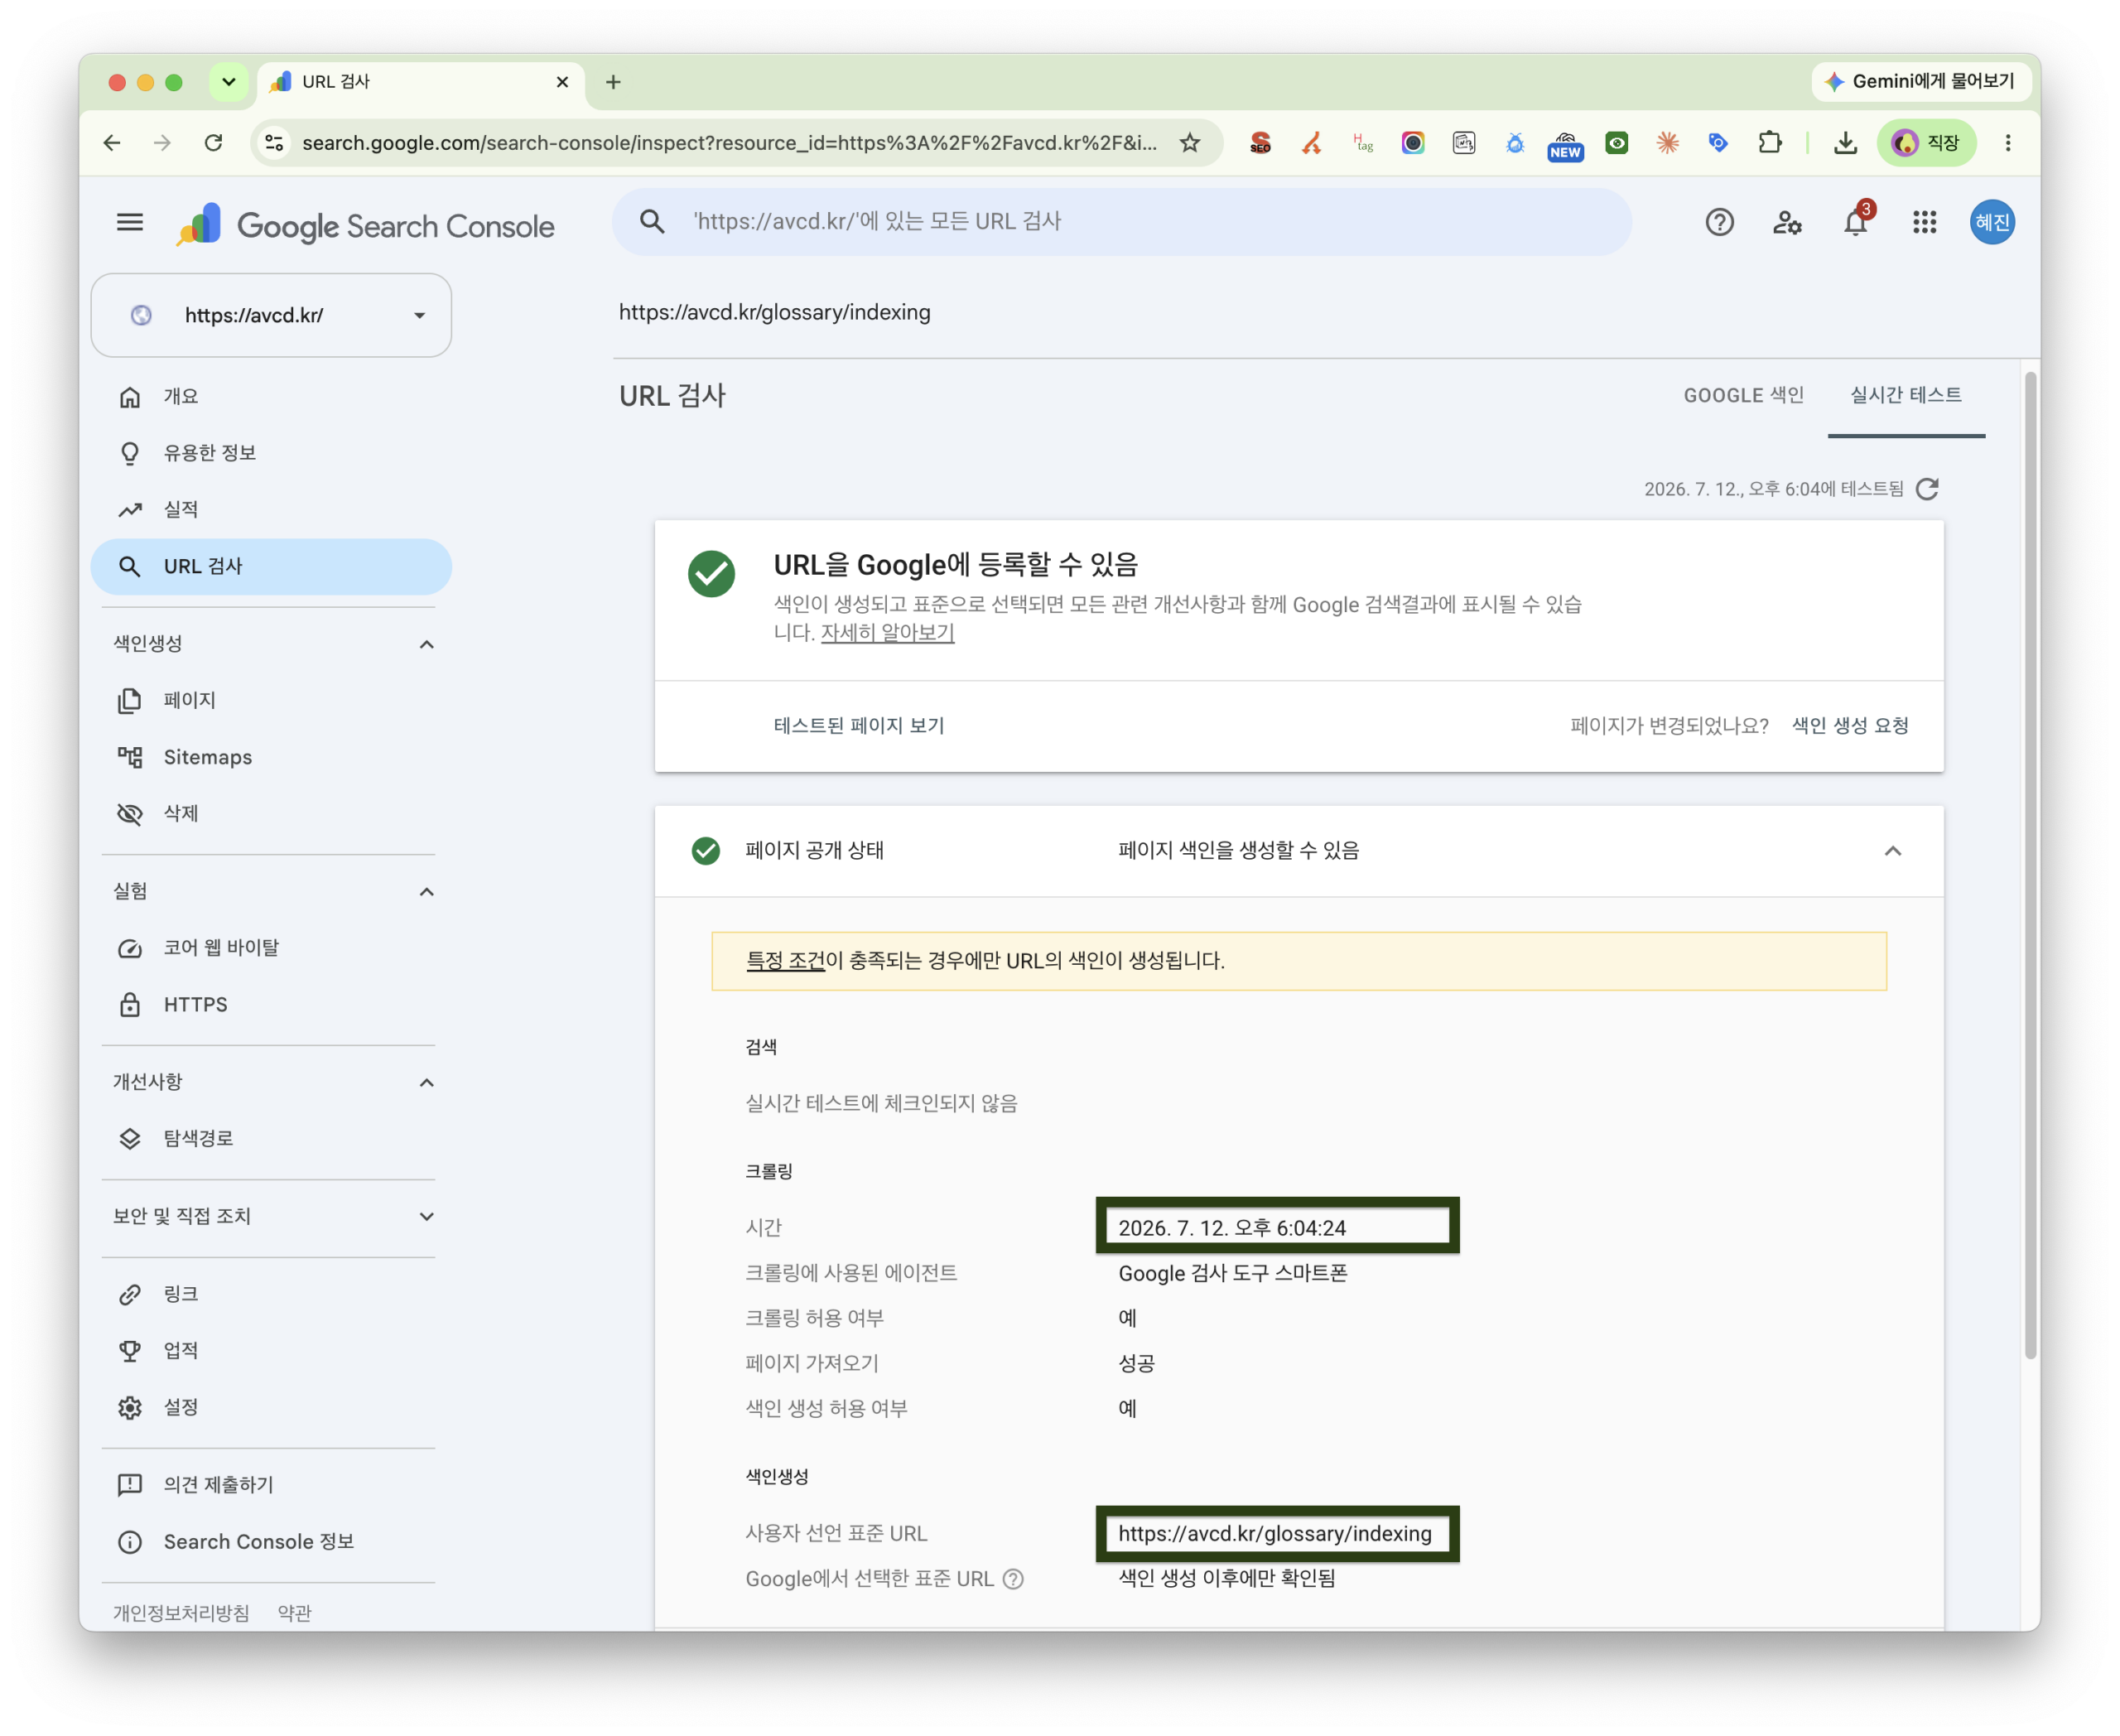2120x1736 pixels.
Task: Open the 직장 Chrome profile button
Action: 1926,143
